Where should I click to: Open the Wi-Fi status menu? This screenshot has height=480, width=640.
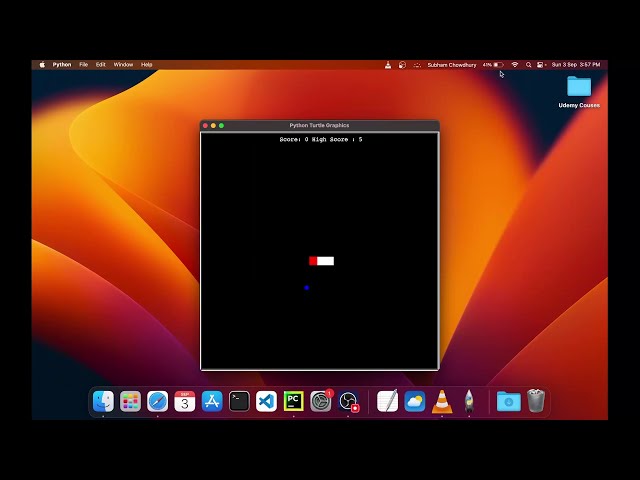[x=515, y=65]
